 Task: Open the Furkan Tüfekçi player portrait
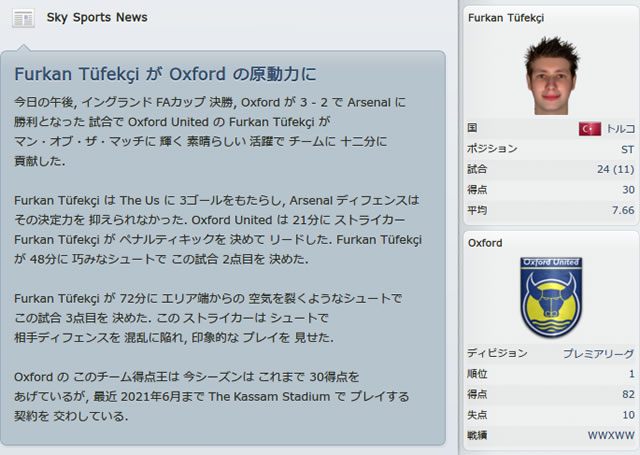click(551, 75)
